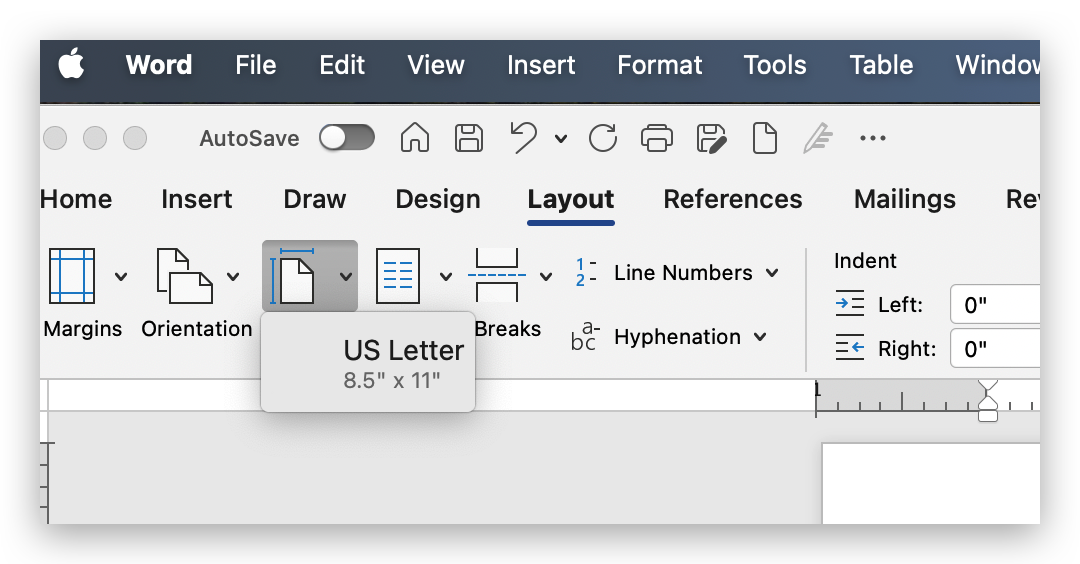1080x564 pixels.
Task: Open the View menu
Action: pyautogui.click(x=435, y=65)
